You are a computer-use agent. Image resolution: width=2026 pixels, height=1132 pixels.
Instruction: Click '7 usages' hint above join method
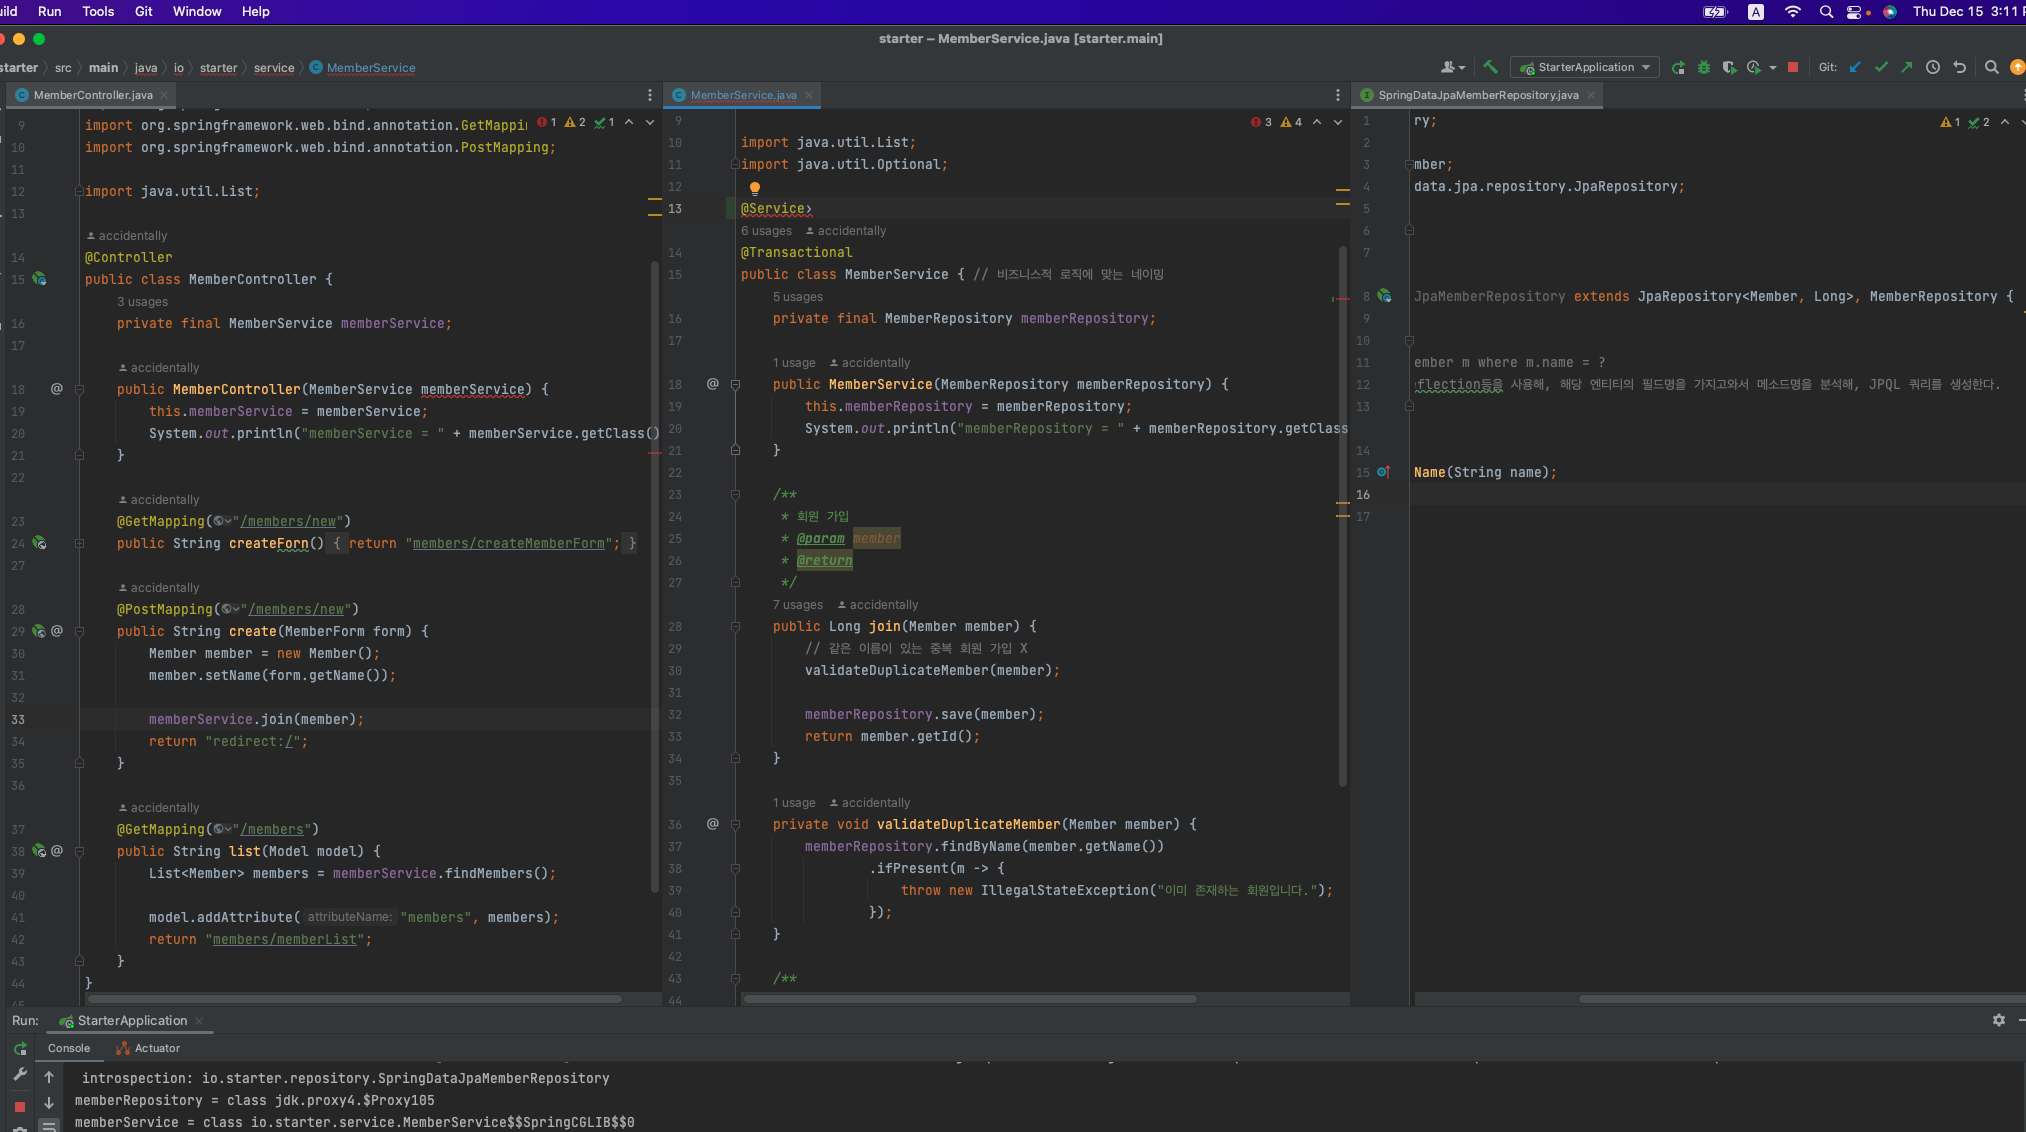(x=798, y=604)
